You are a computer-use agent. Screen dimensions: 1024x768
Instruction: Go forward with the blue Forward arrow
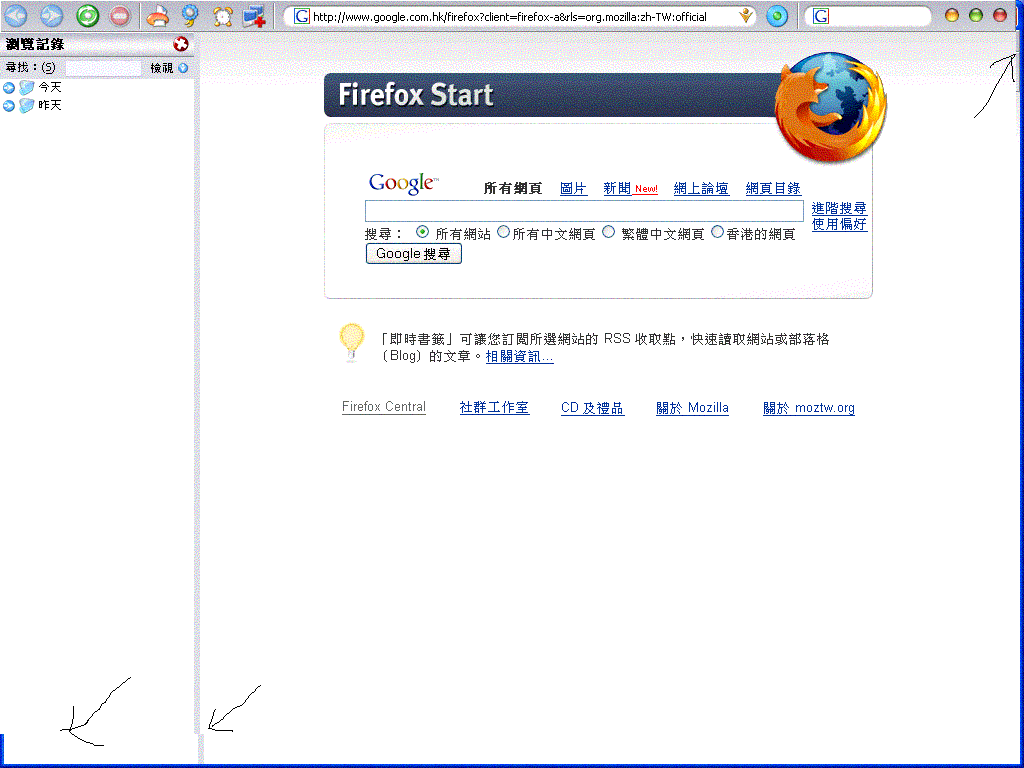click(x=52, y=16)
